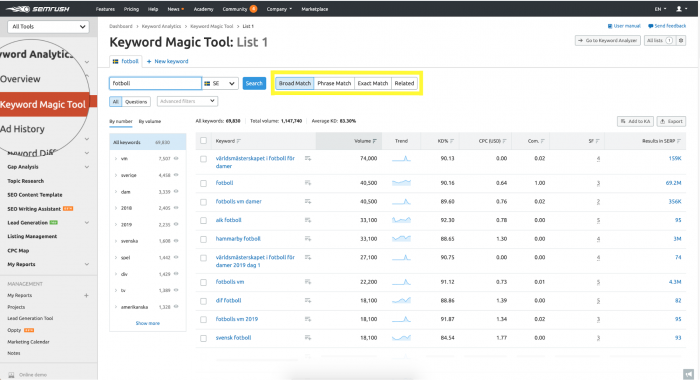
Task: Click the All lists button
Action: point(659,41)
